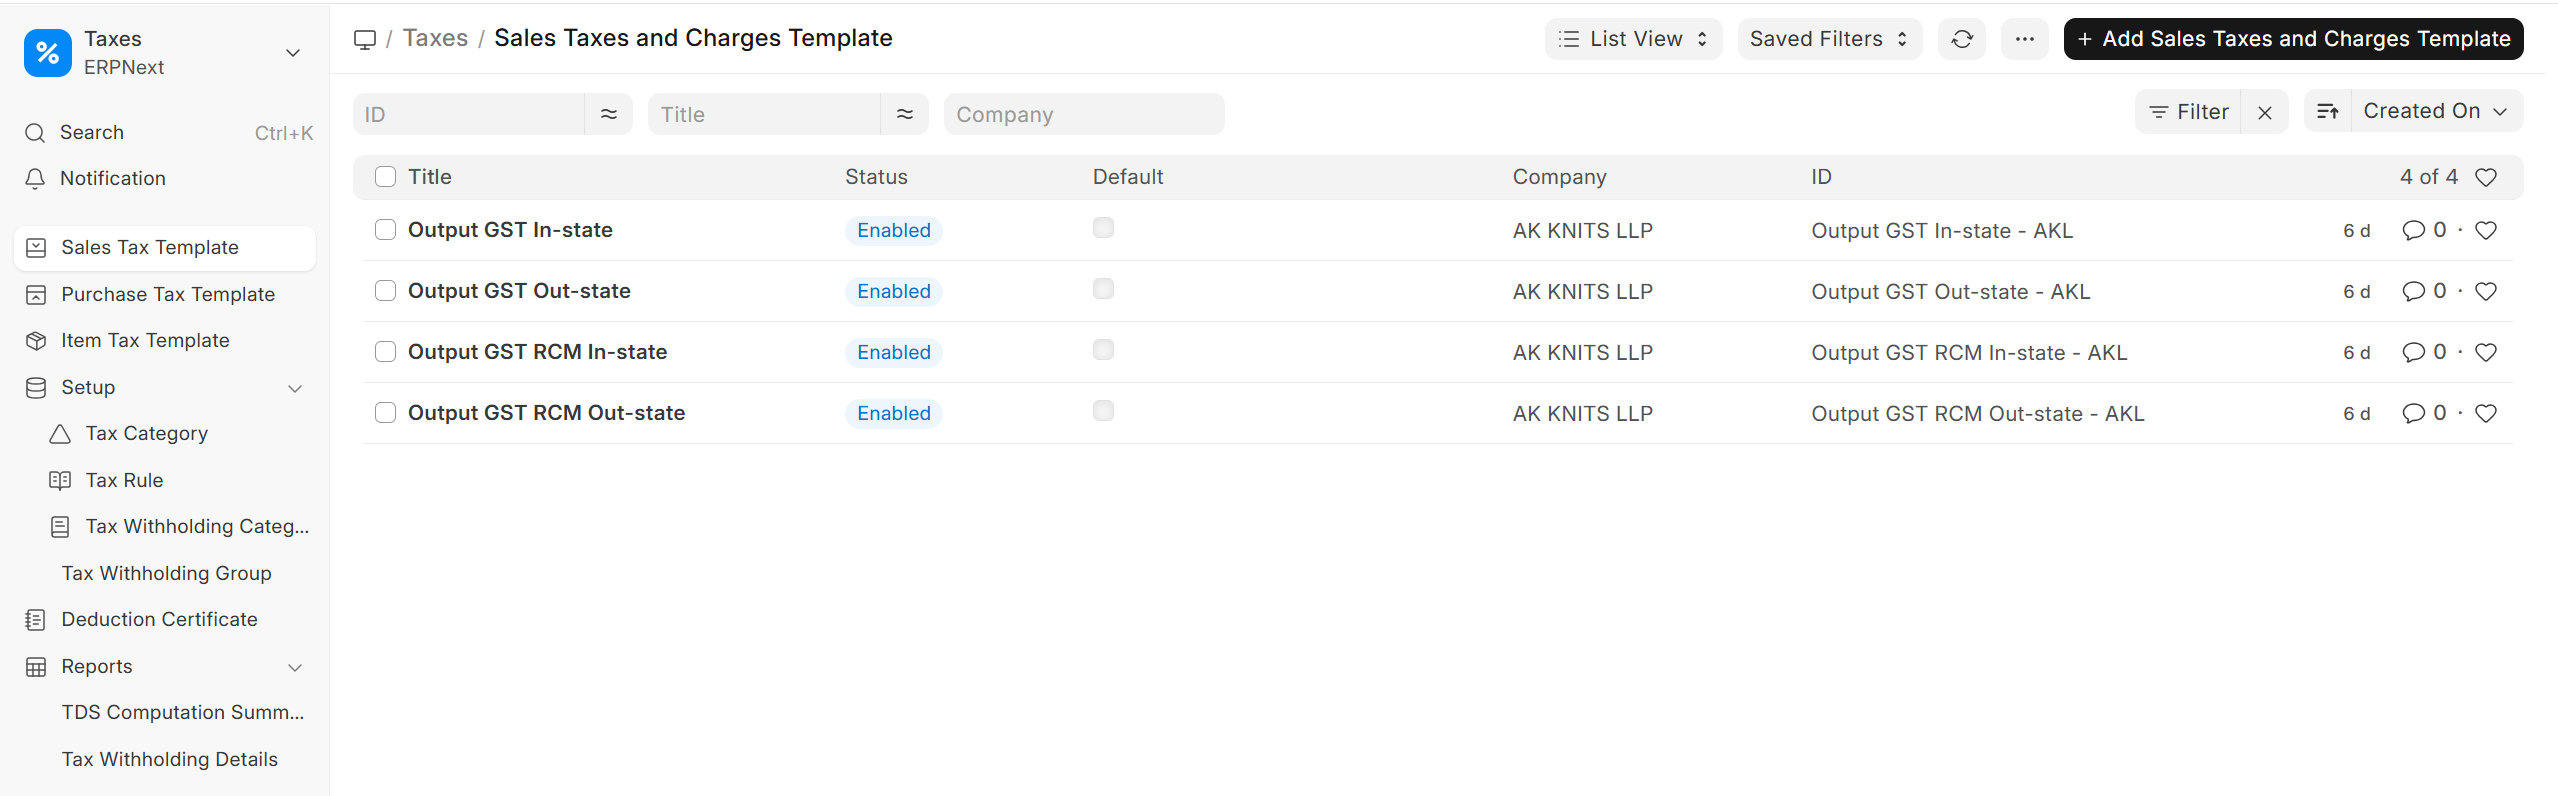Viewport: 2558px width, 796px height.
Task: Open the Output GST RCM In-state record
Action: [x=537, y=352]
